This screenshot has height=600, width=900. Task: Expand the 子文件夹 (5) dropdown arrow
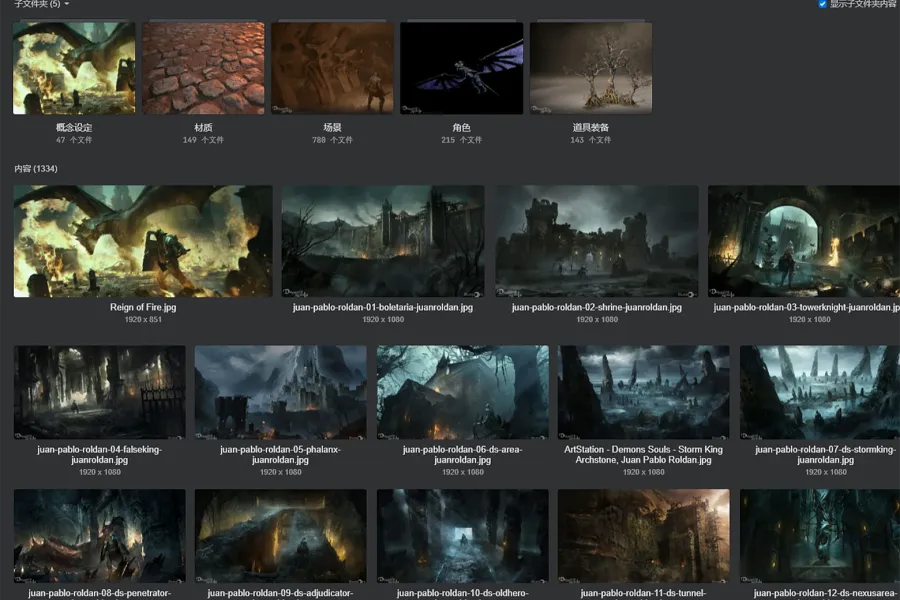coord(67,4)
